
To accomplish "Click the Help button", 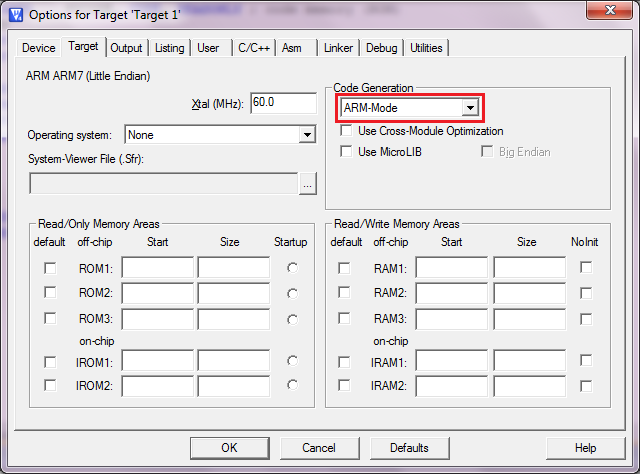I will point(585,448).
